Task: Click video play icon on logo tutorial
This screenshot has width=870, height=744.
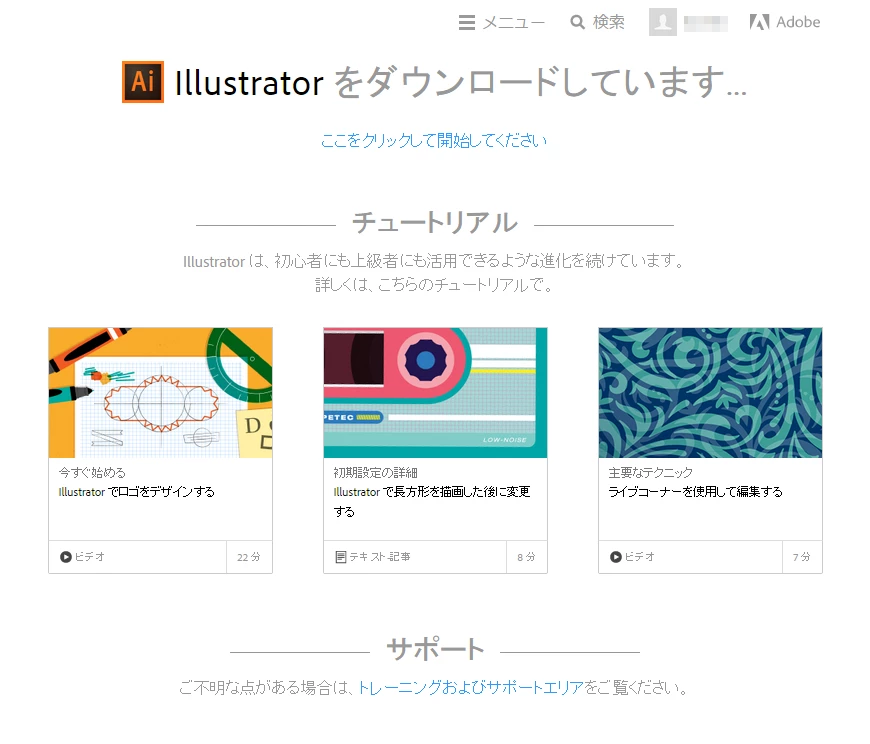Action: (65, 556)
